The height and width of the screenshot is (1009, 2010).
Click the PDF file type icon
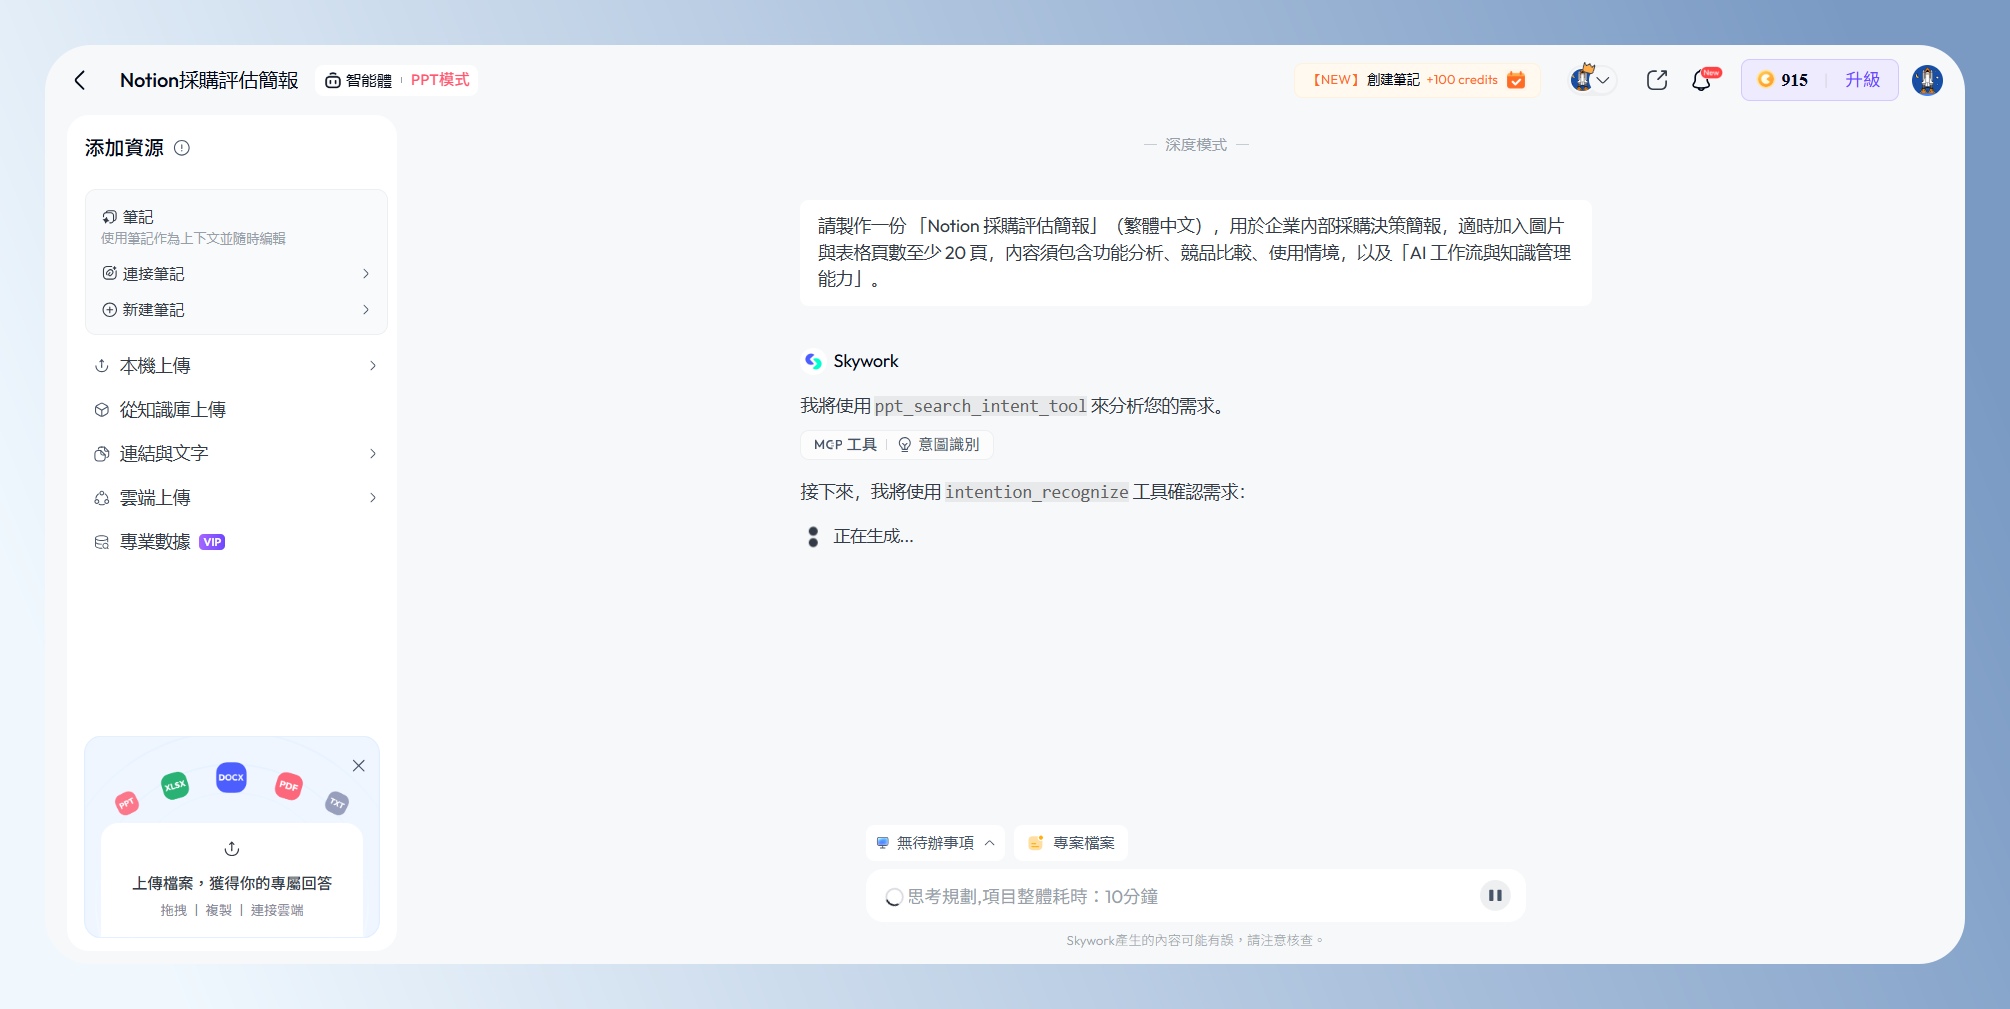[289, 785]
